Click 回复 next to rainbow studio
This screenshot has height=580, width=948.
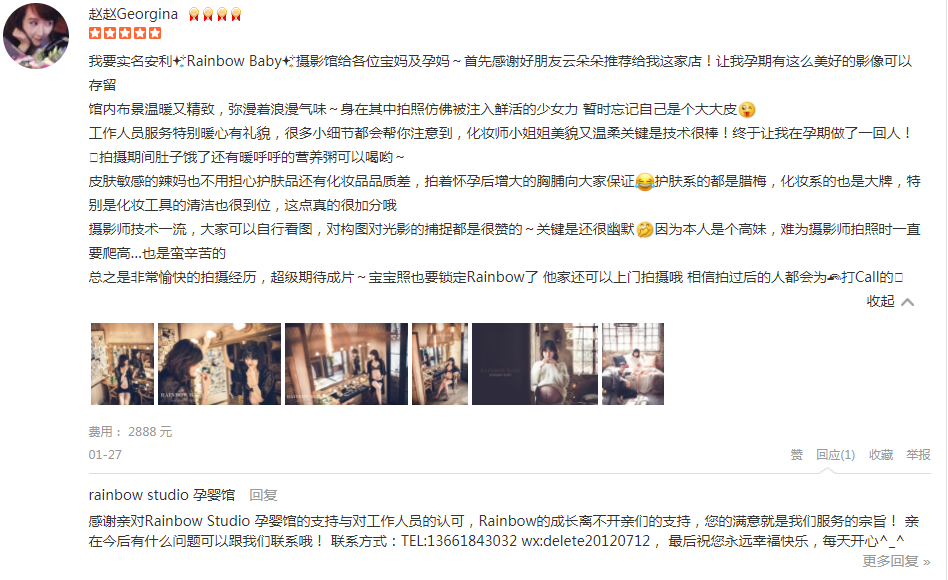pos(264,495)
